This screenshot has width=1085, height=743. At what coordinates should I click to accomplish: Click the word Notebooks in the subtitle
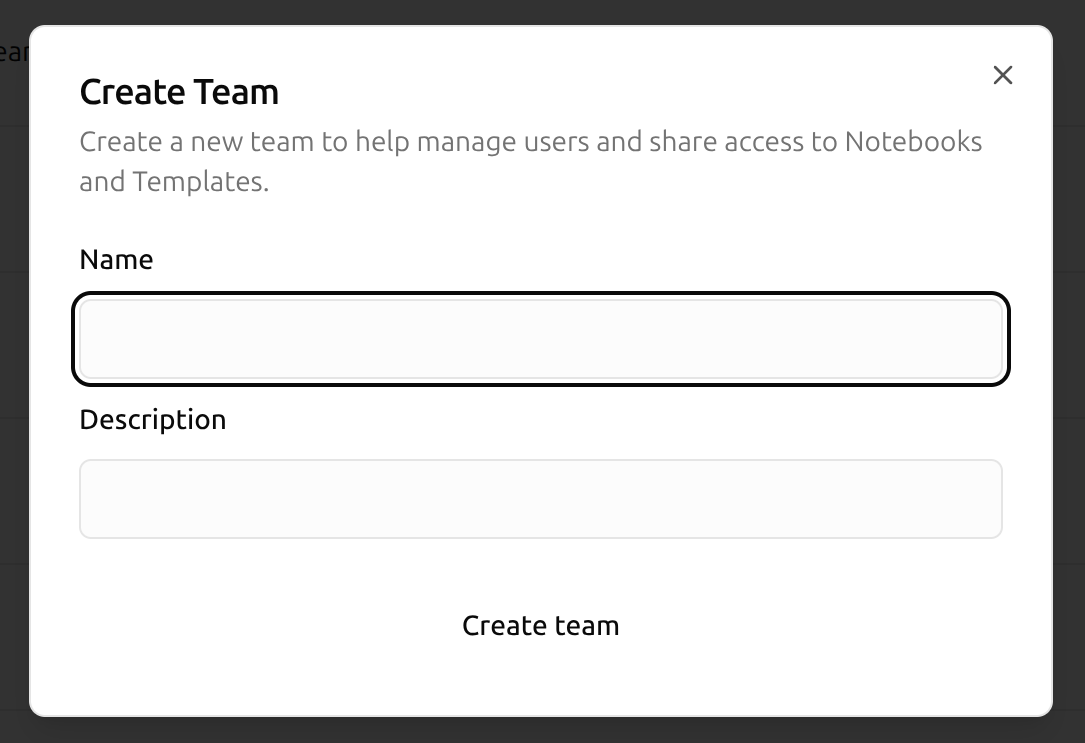(913, 142)
